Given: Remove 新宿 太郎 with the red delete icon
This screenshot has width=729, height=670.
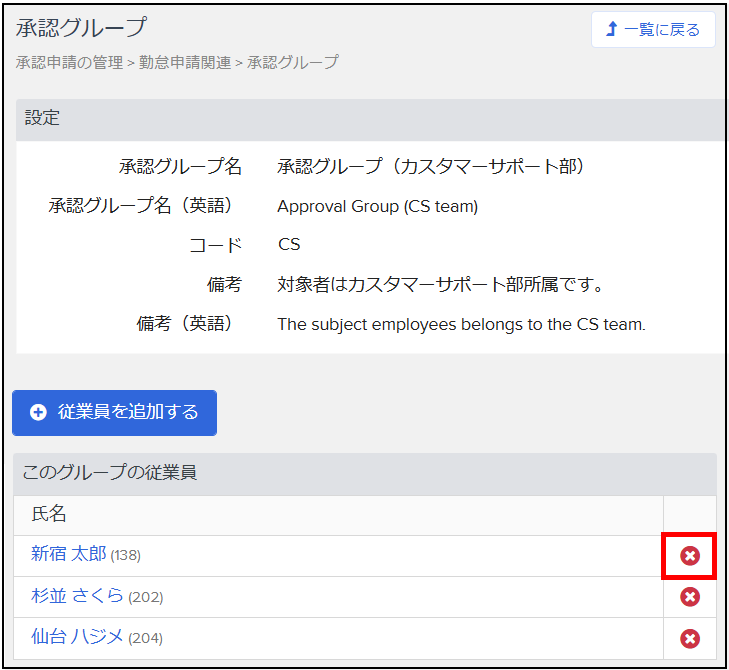Looking at the screenshot, I should tap(689, 556).
